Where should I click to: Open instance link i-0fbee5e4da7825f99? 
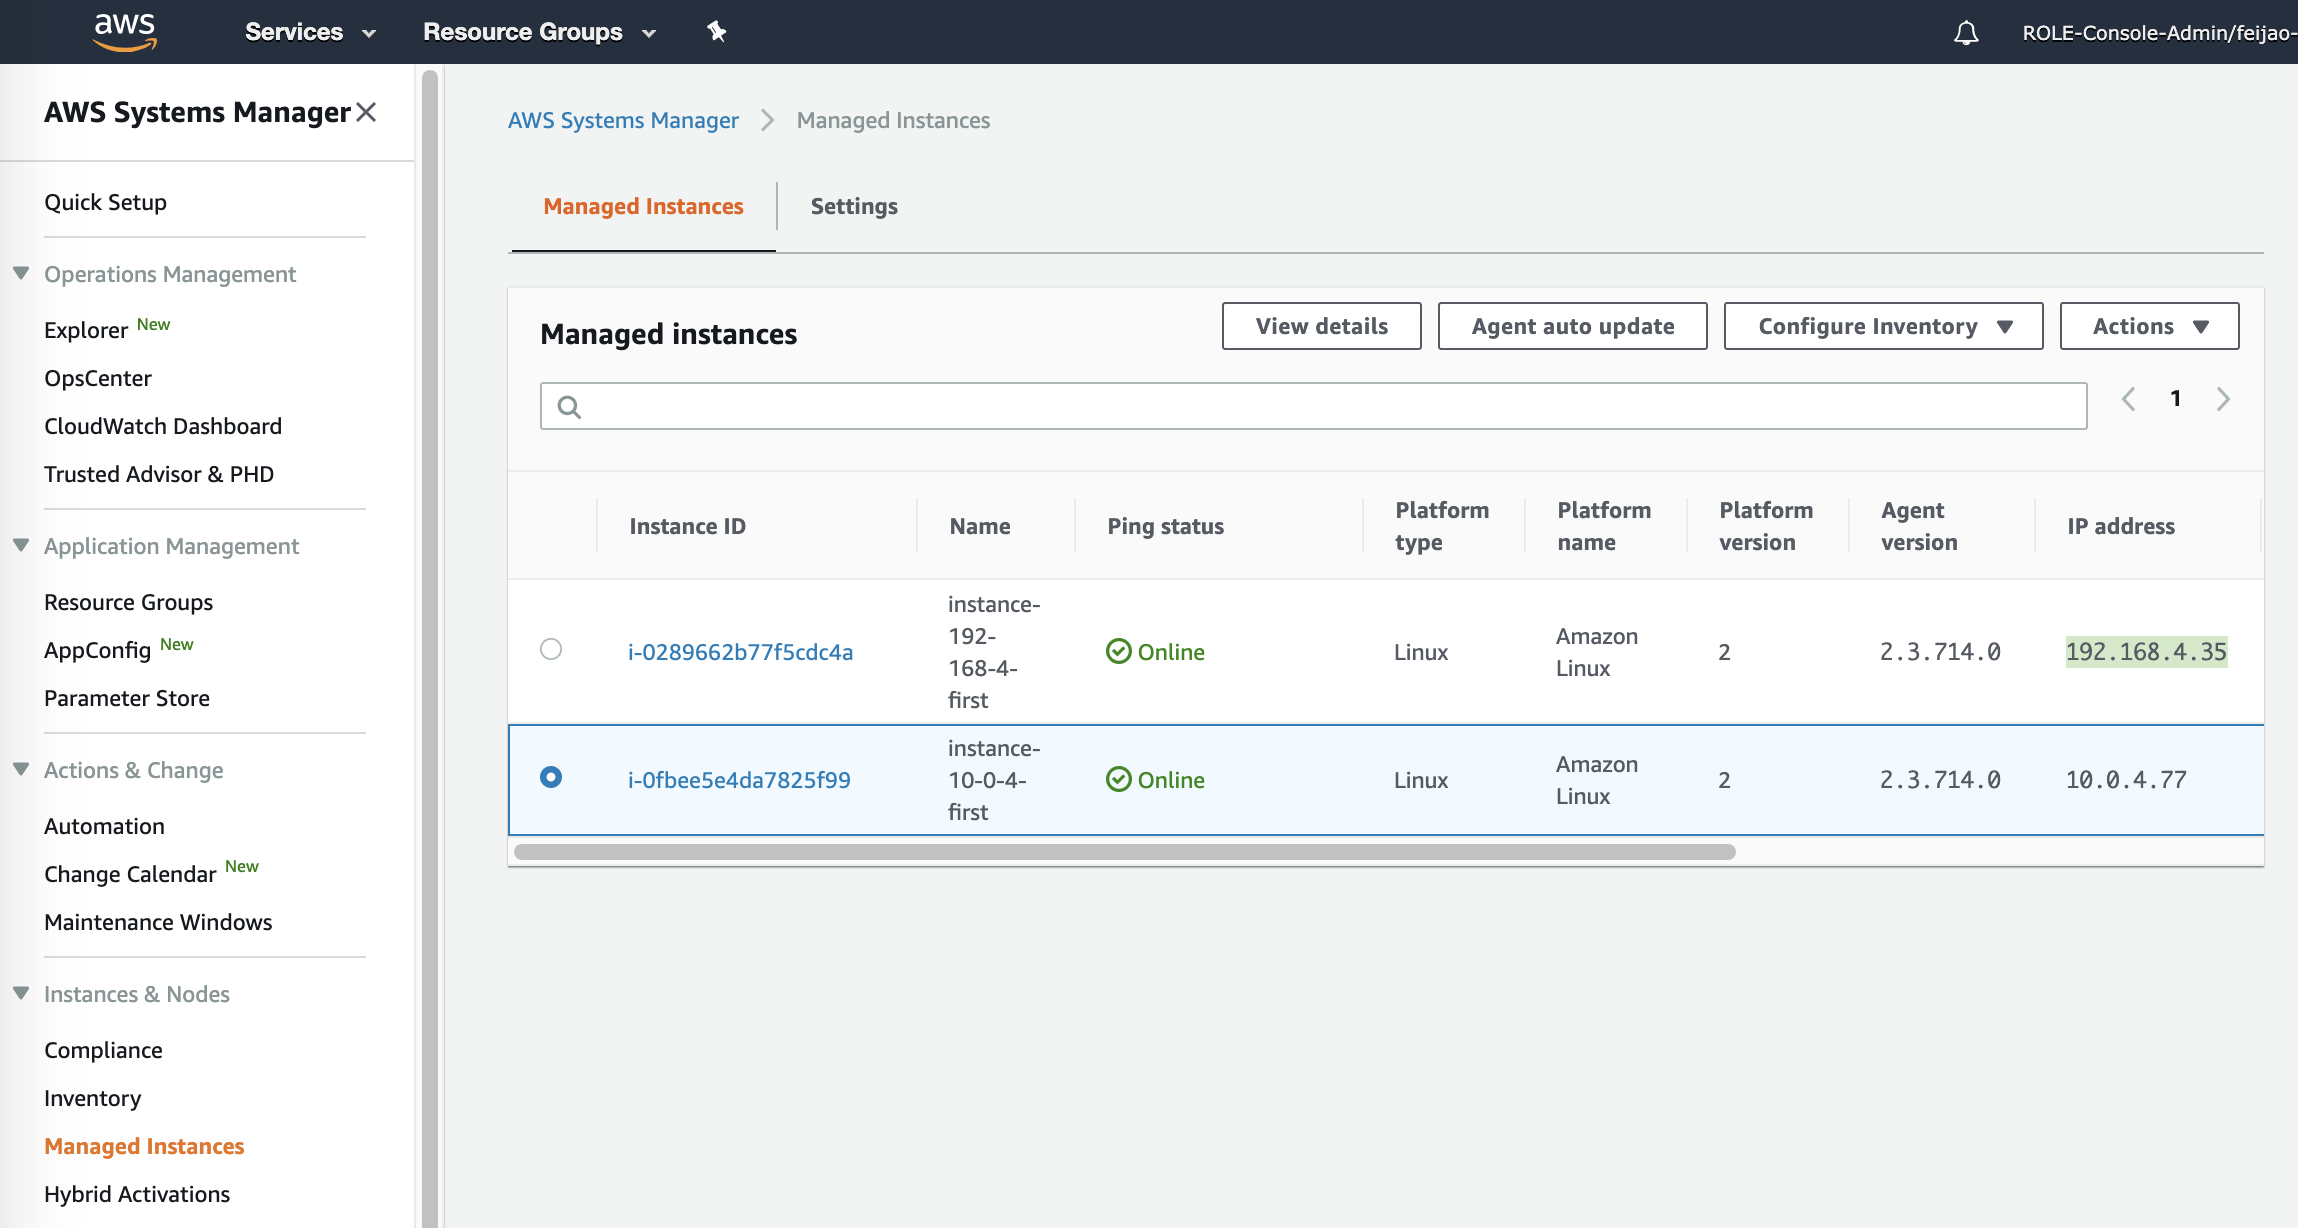point(739,780)
